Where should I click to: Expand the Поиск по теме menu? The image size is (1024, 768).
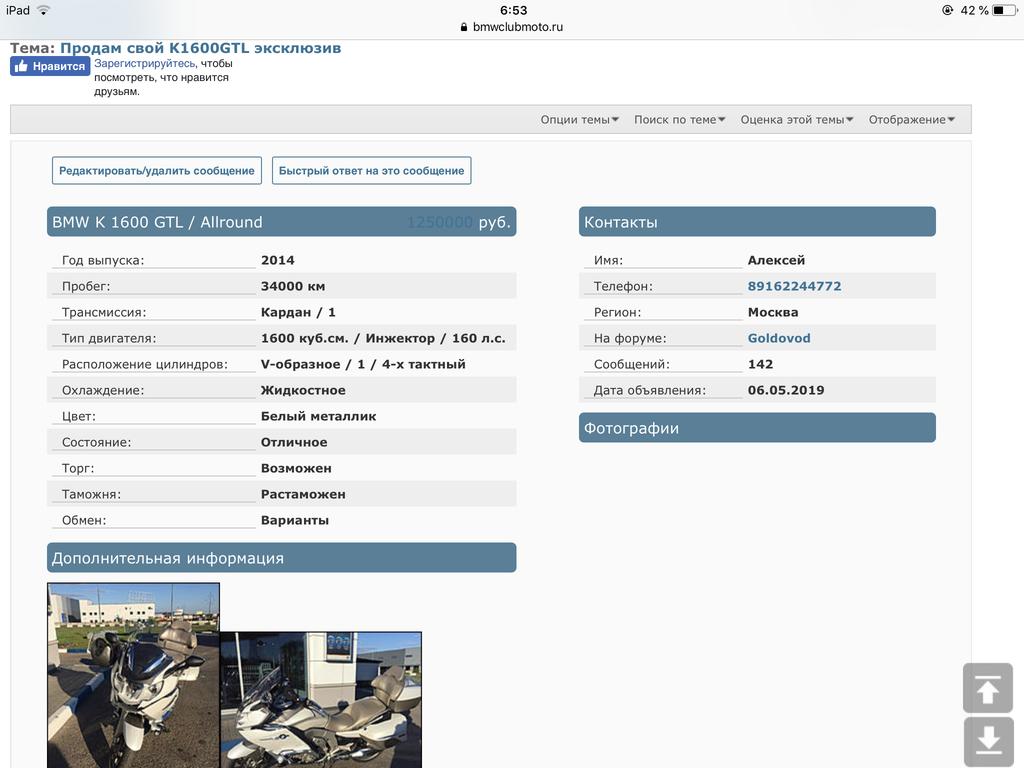coord(679,120)
